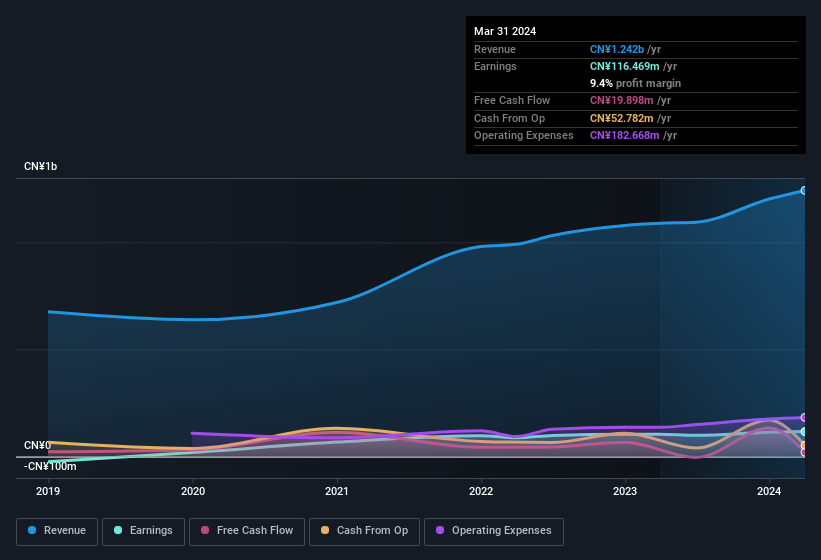Image resolution: width=821 pixels, height=560 pixels.
Task: Toggle the Free Cash Flow legend button
Action: coord(247,531)
